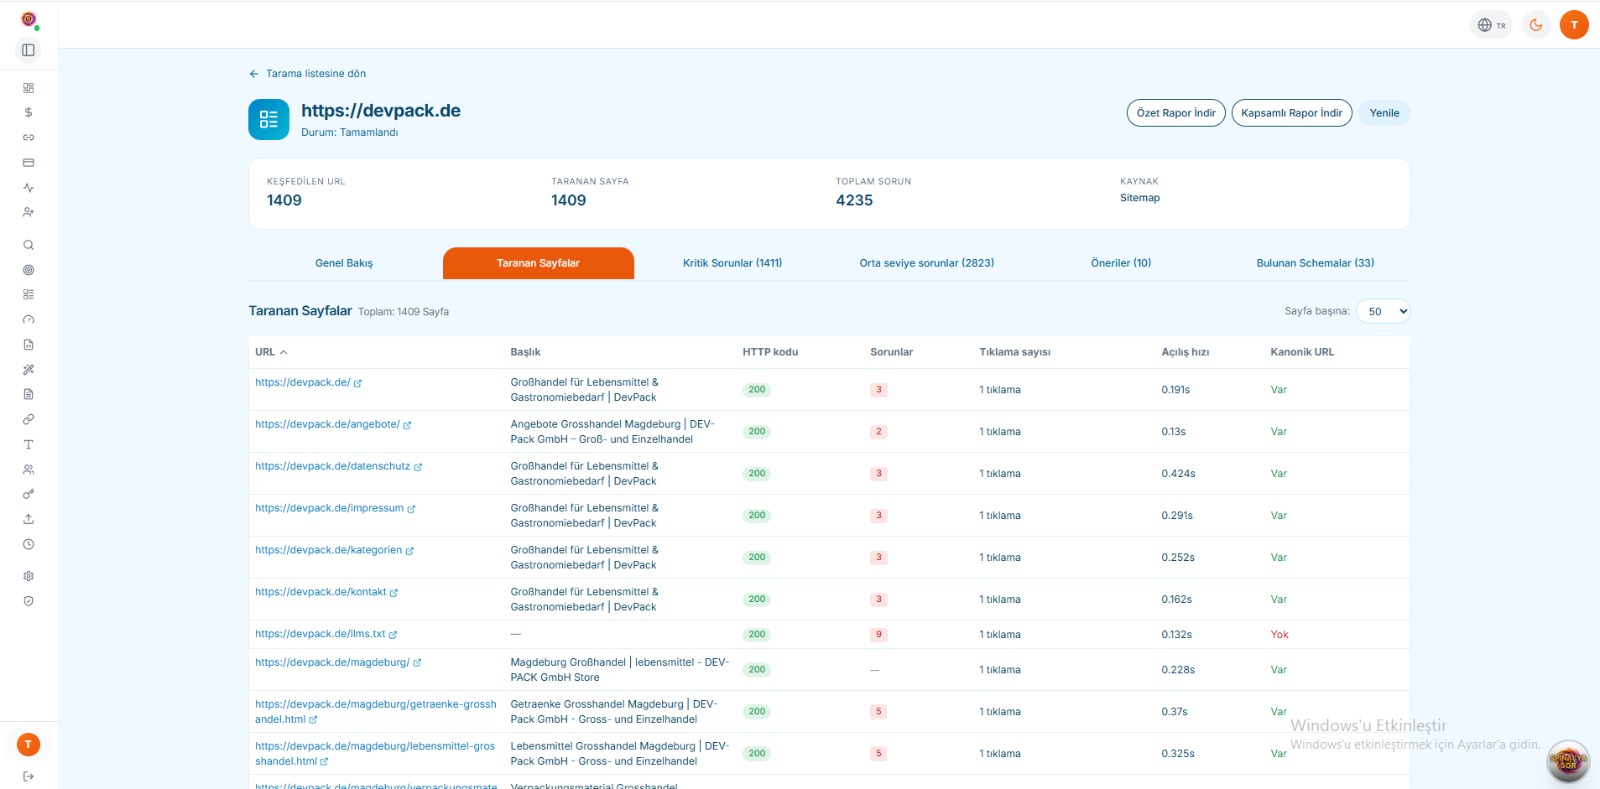Toggle dark mode with the moon icon
The image size is (1600, 789).
coord(1536,25)
